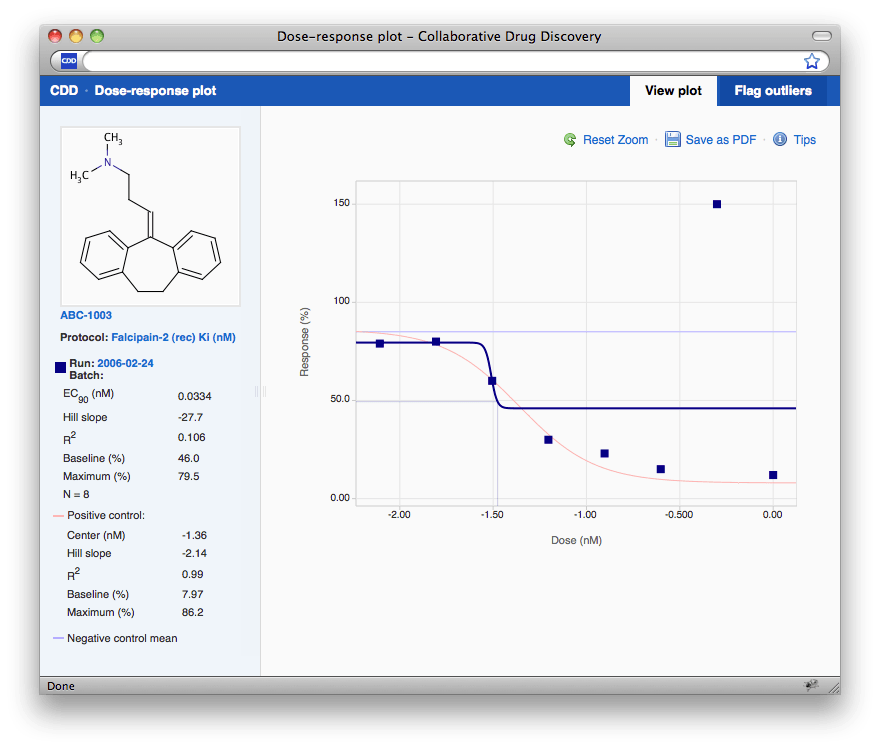Click the Reset Zoom text link
This screenshot has width=880, height=749.
(616, 140)
